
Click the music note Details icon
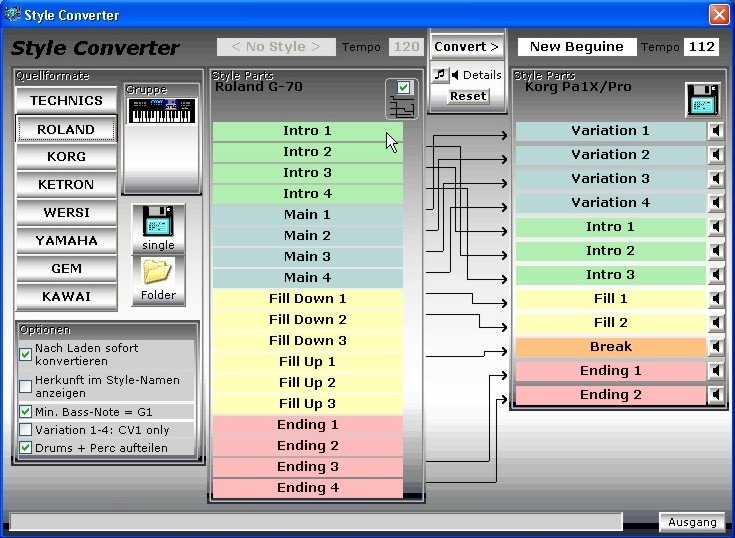[440, 75]
